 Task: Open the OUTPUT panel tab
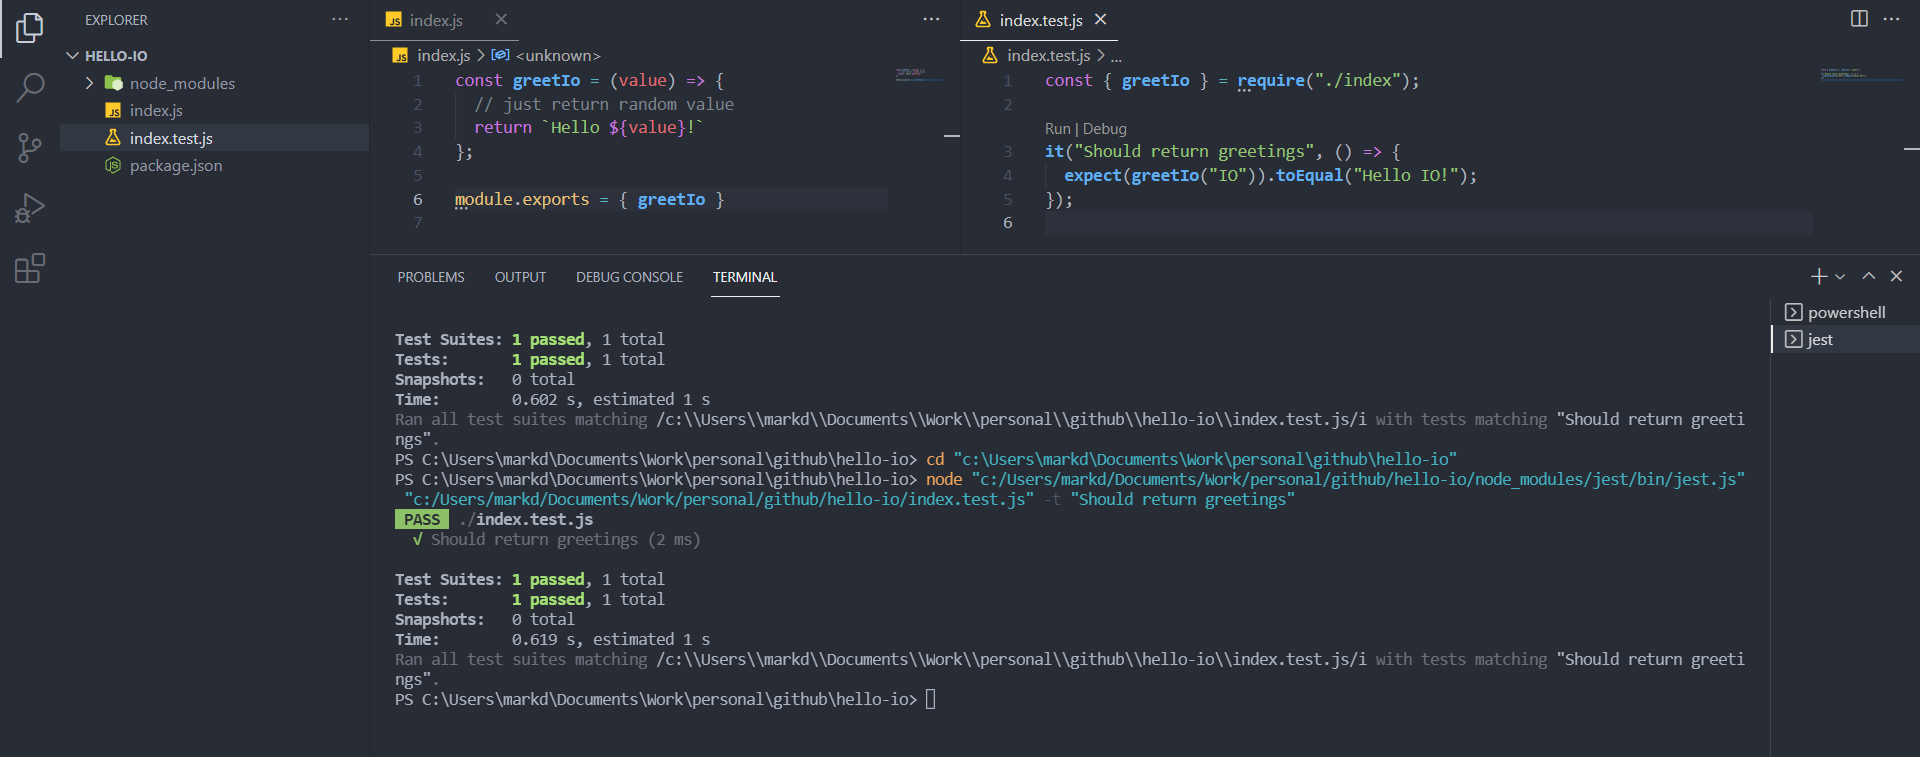pos(520,277)
